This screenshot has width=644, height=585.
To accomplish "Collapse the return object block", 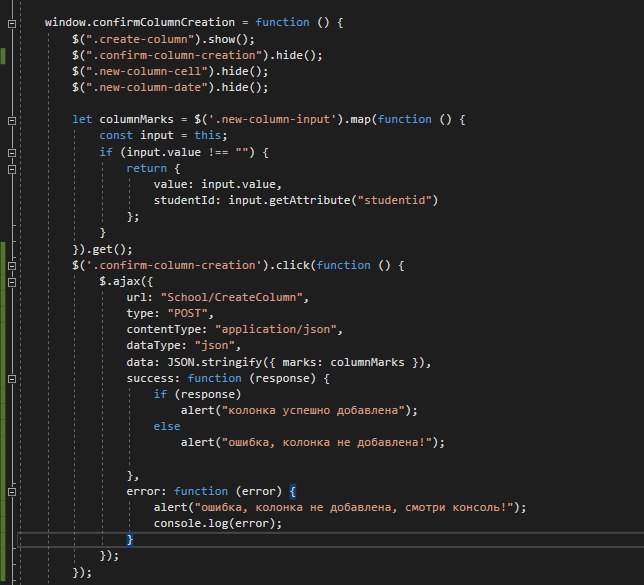I will pos(12,169).
